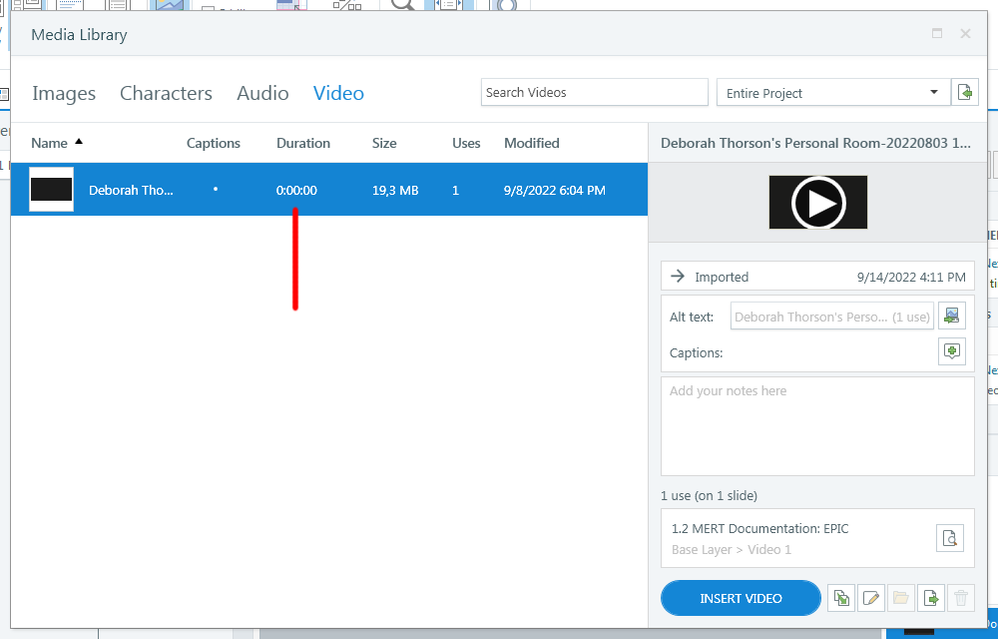The image size is (998, 639).
Task: Sort by the Modified column header
Action: [x=531, y=143]
